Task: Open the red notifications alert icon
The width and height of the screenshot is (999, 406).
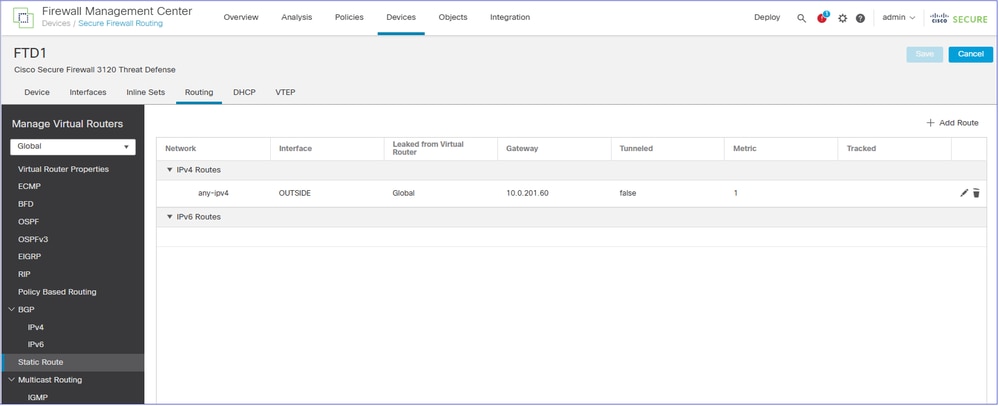Action: pos(823,17)
